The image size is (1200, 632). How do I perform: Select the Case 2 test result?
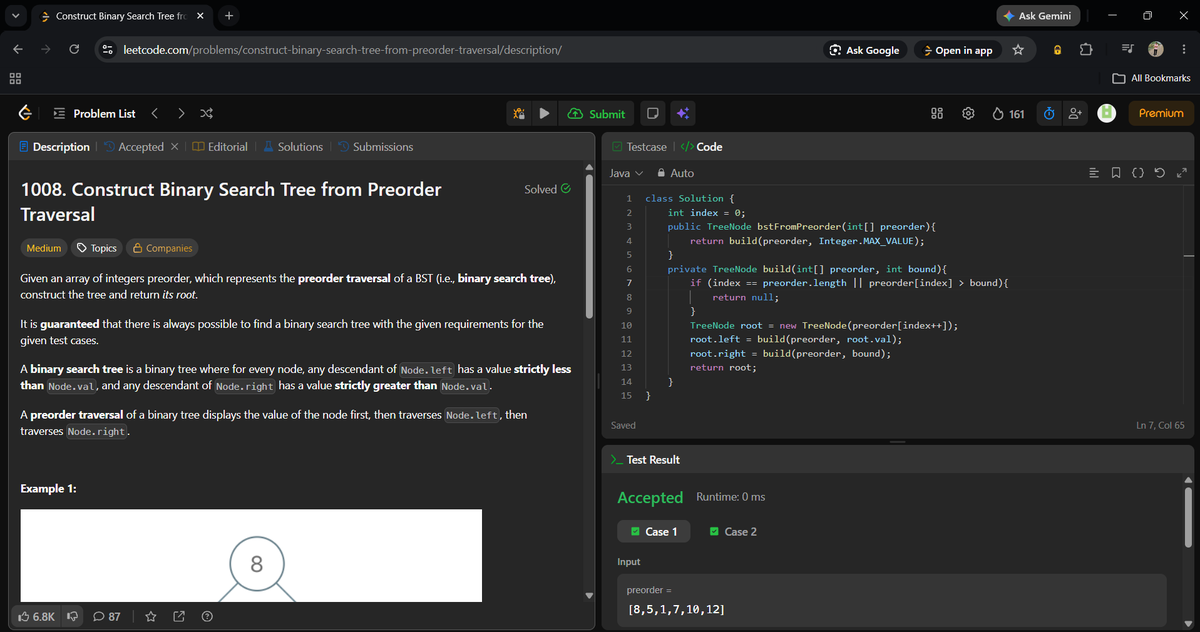[733, 532]
